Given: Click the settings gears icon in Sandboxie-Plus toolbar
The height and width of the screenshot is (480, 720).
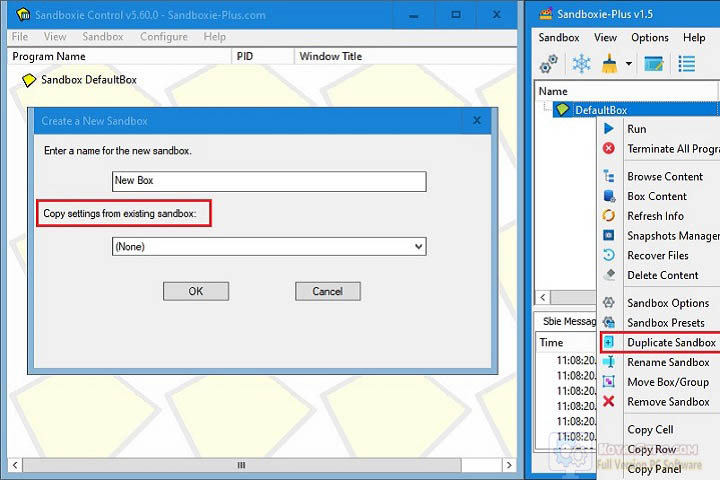Looking at the screenshot, I should point(549,64).
